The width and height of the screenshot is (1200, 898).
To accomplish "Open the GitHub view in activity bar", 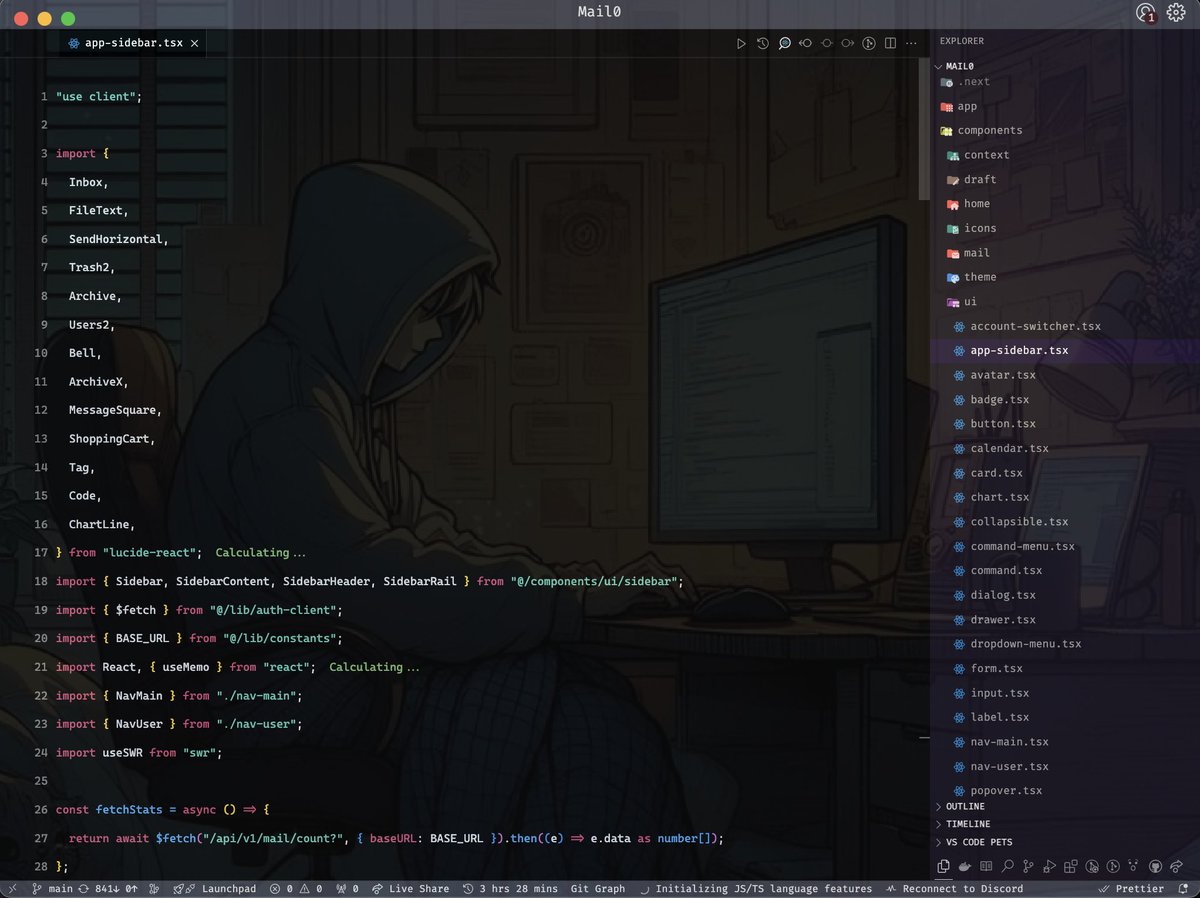I will point(1155,866).
